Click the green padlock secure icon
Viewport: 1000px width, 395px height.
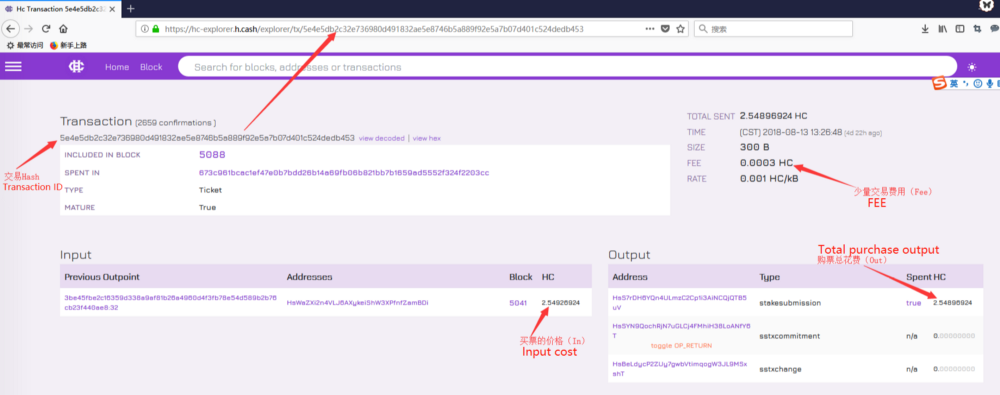(x=155, y=29)
